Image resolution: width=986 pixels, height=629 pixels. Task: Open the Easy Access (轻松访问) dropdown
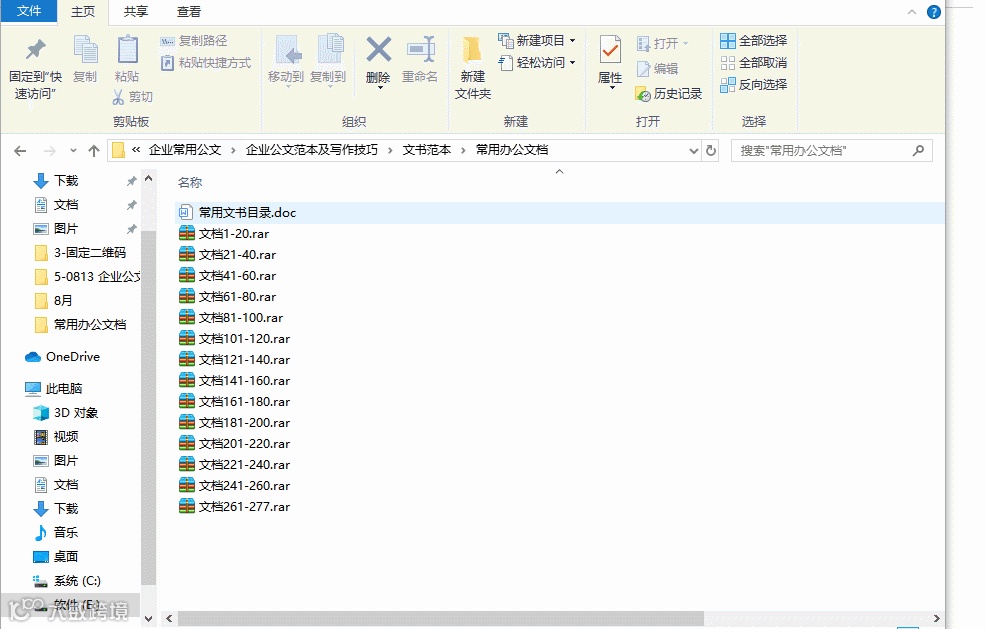click(x=537, y=63)
